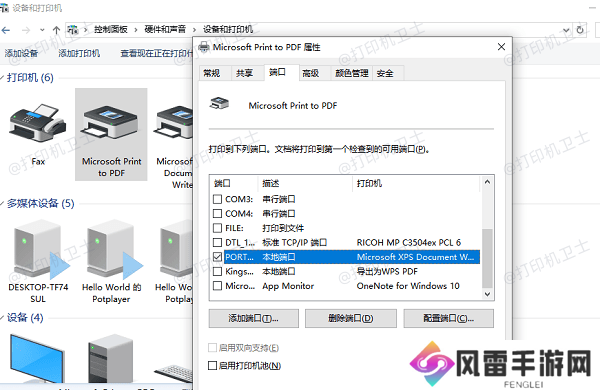Click 查看现在正在打印什么 in the toolbar
600x390 pixels.
click(x=156, y=53)
